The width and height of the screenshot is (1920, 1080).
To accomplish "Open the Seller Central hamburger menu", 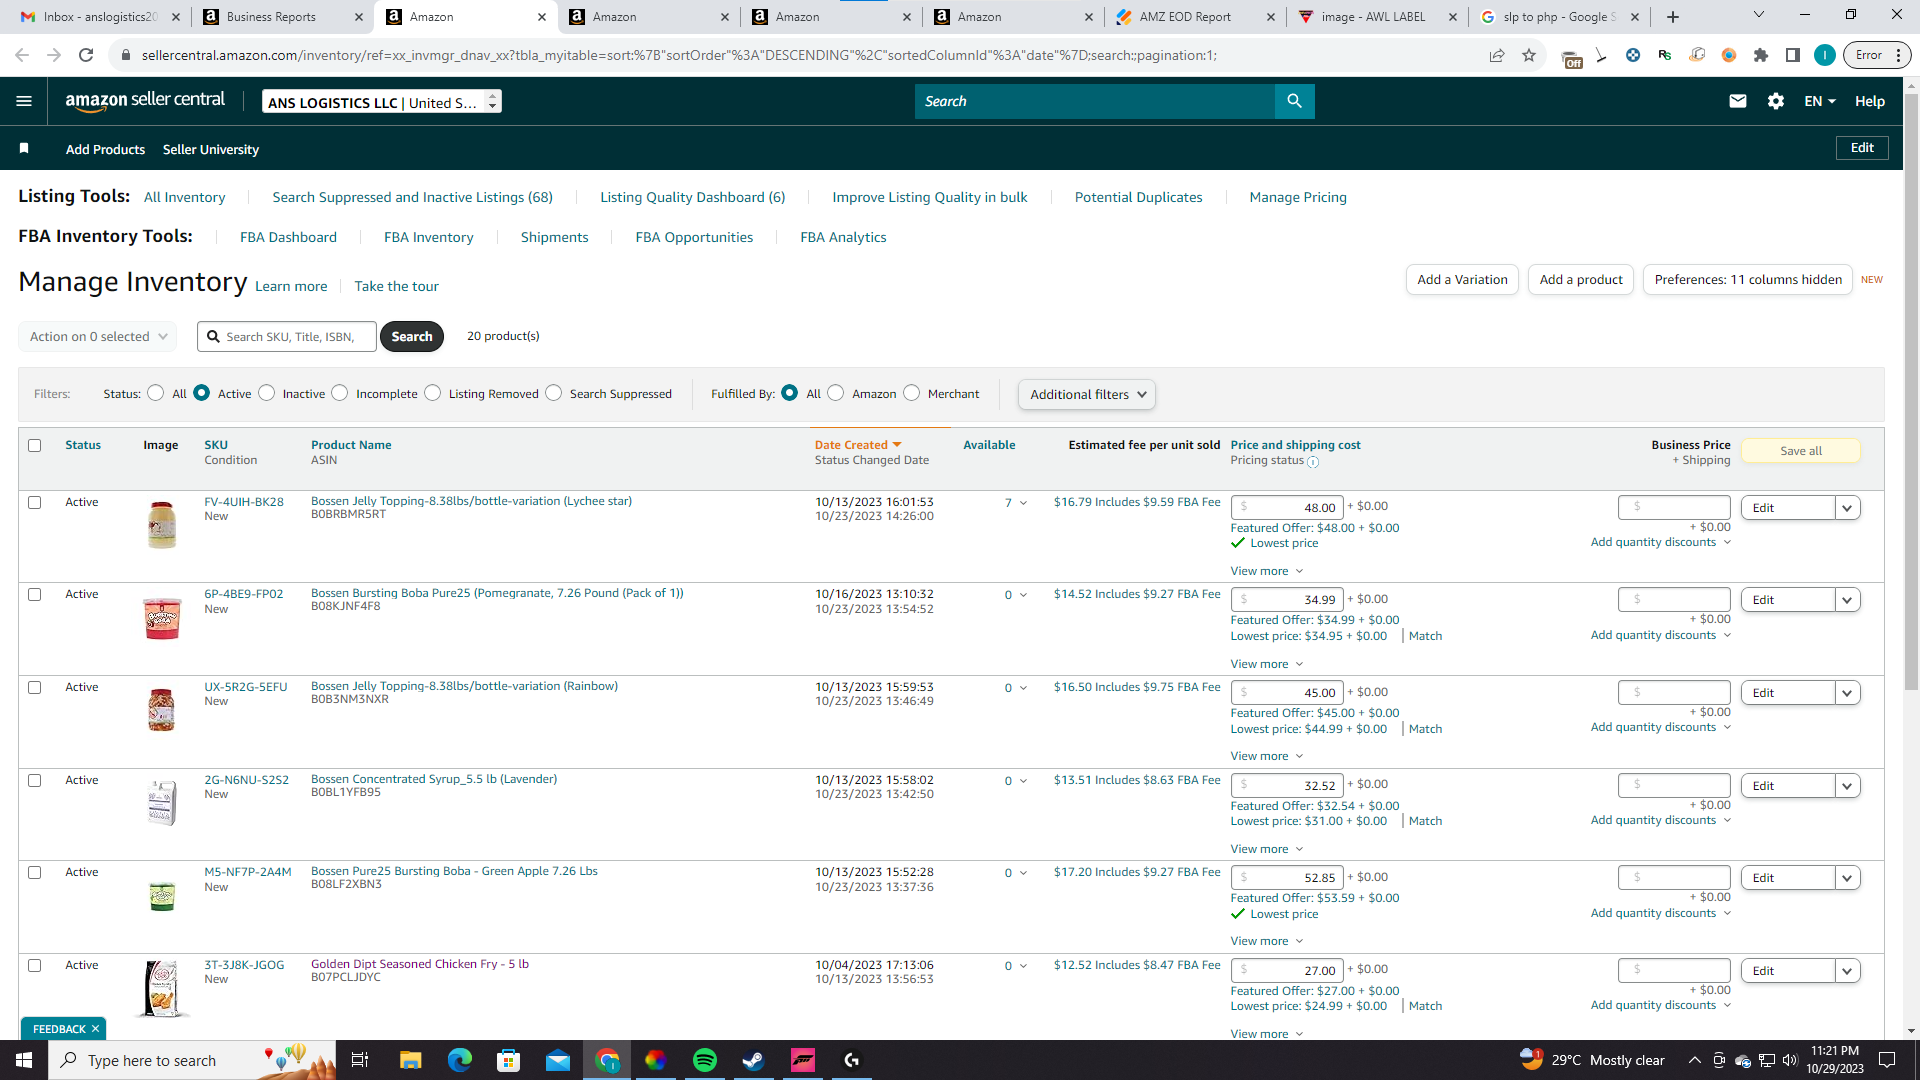I will coord(24,101).
